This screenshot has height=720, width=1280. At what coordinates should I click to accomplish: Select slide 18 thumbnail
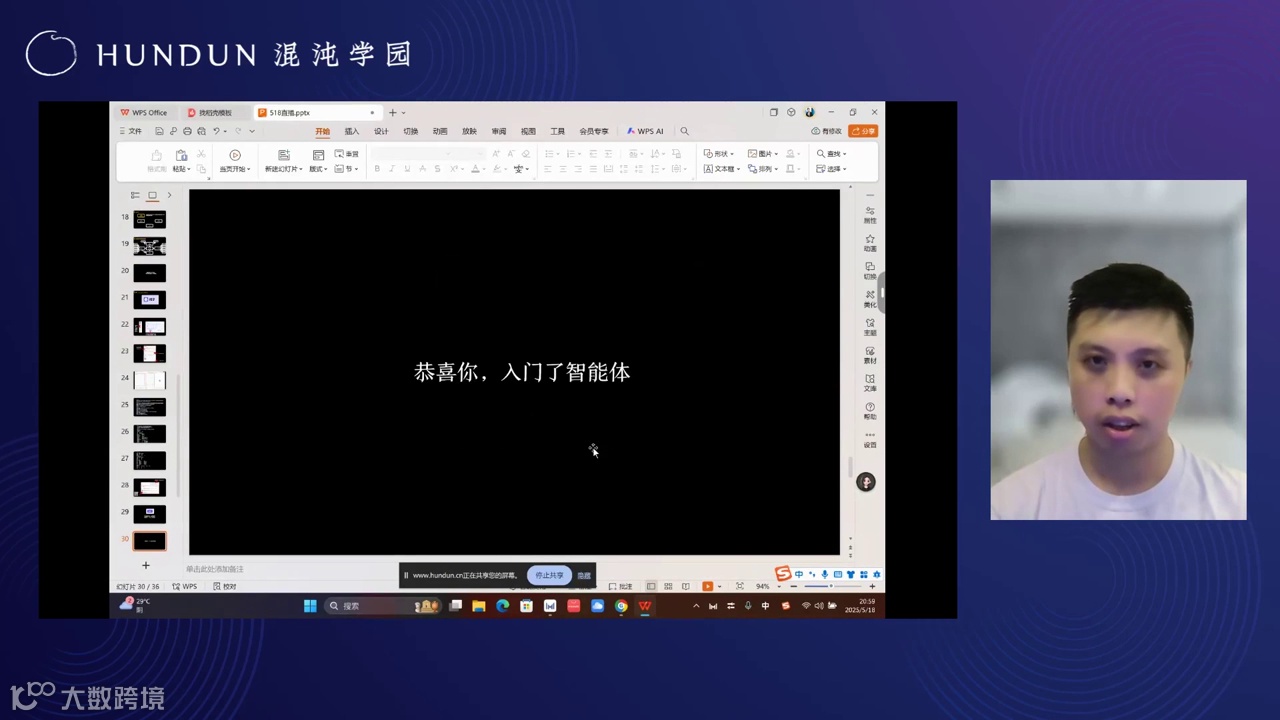click(149, 220)
